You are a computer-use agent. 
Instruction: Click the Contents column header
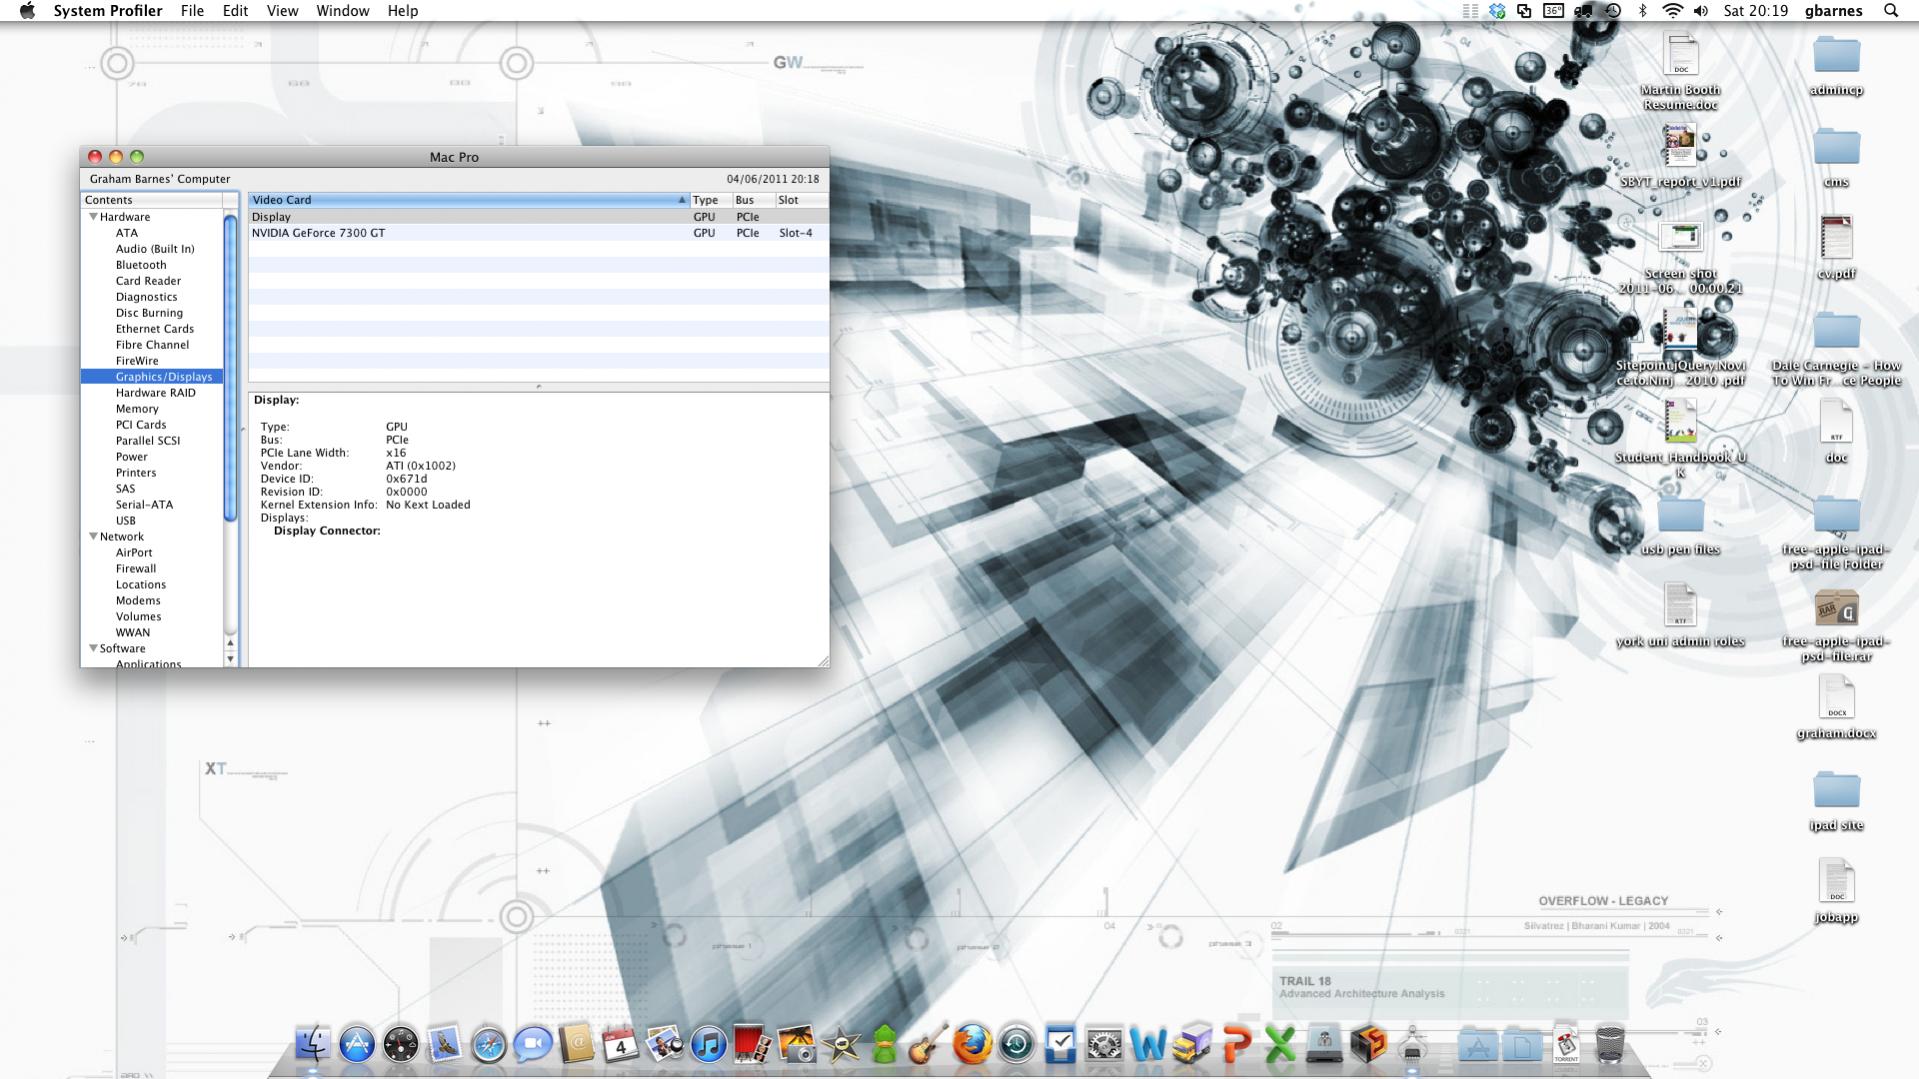coord(152,200)
